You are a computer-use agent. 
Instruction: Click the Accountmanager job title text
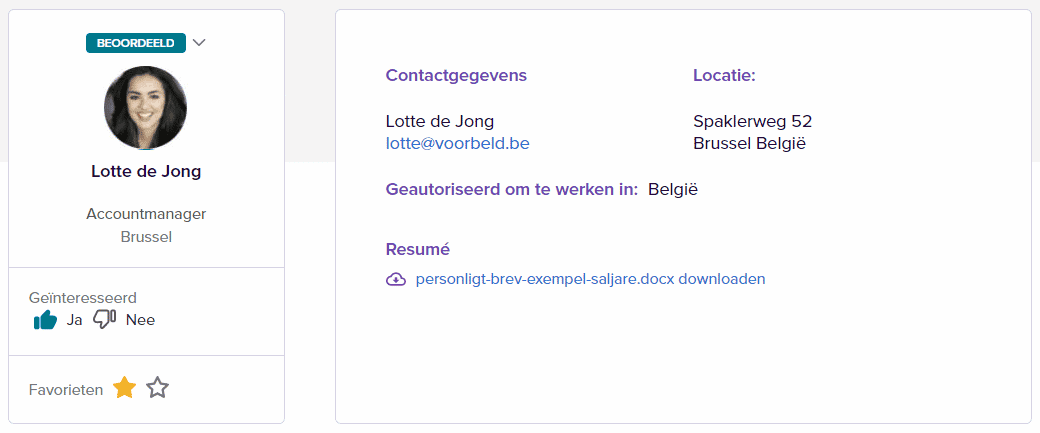[x=146, y=214]
